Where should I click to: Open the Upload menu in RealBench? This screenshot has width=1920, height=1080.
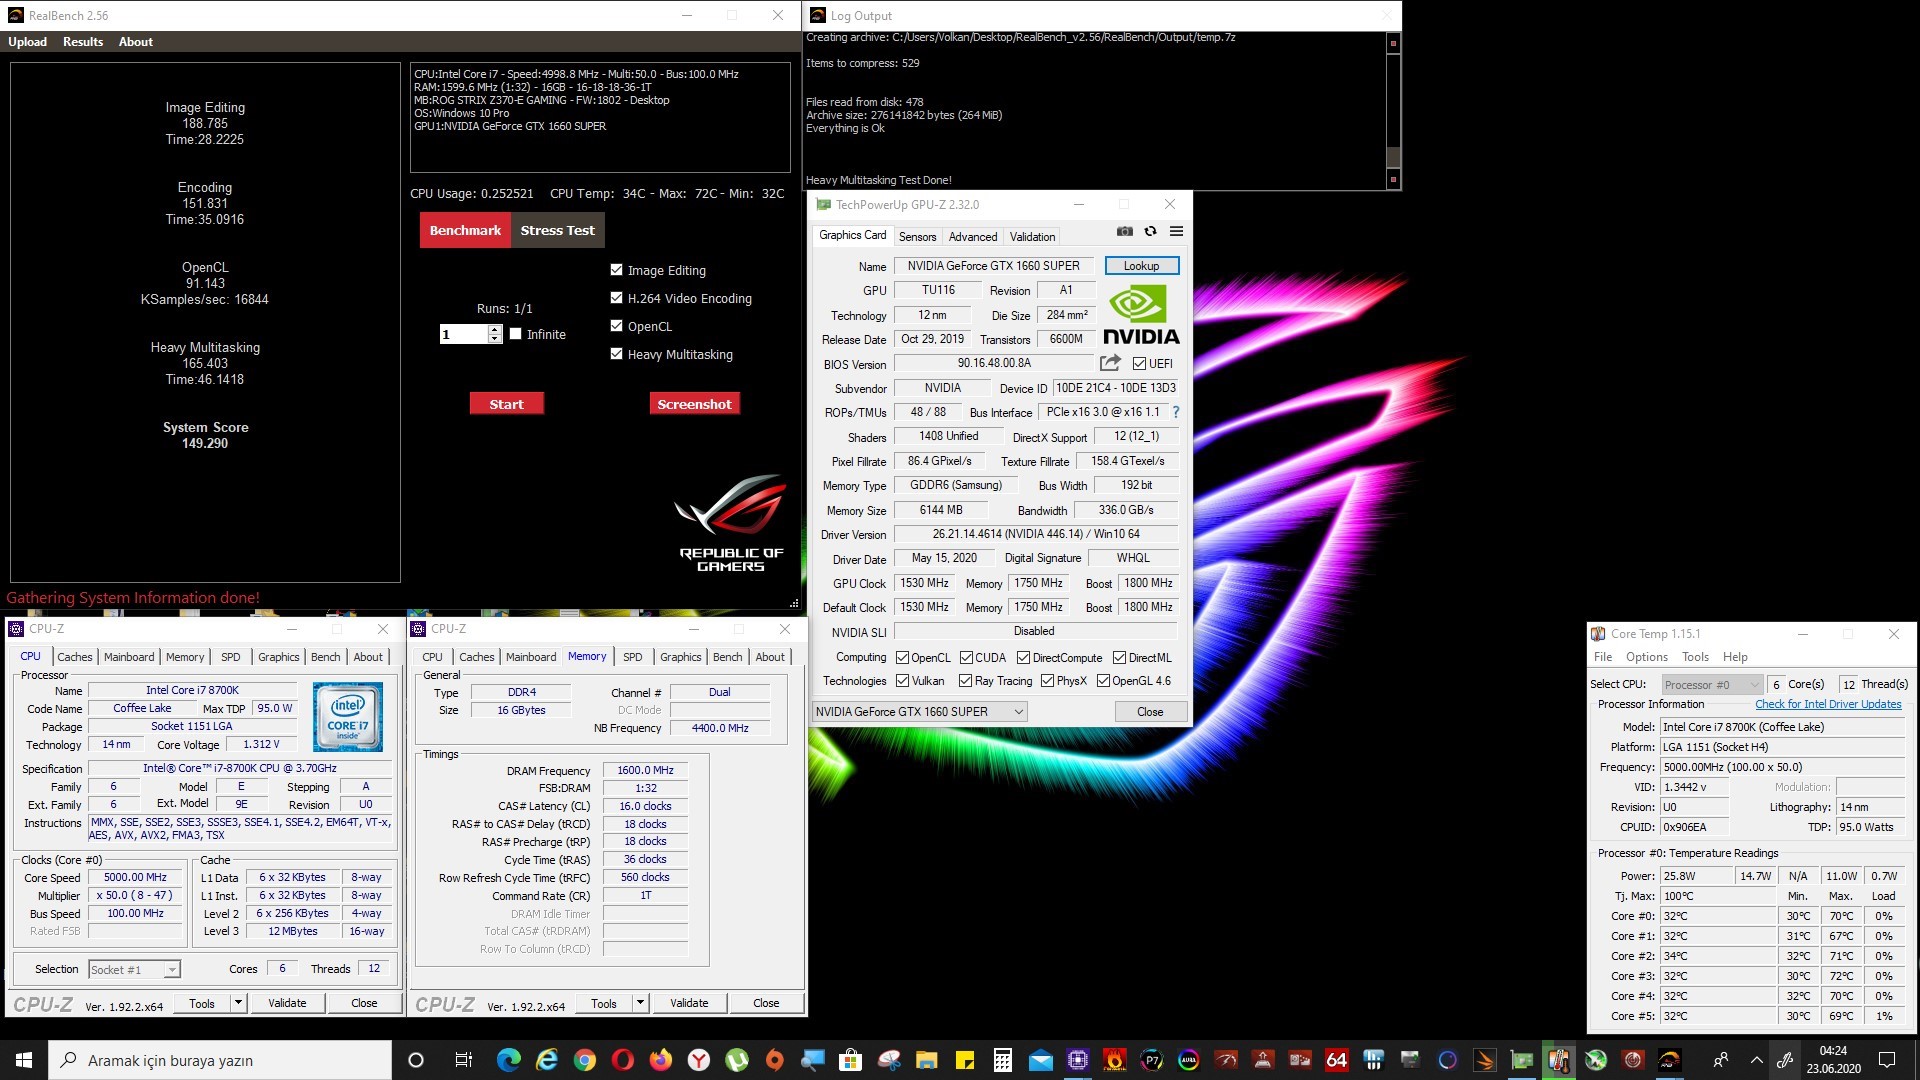pyautogui.click(x=28, y=42)
